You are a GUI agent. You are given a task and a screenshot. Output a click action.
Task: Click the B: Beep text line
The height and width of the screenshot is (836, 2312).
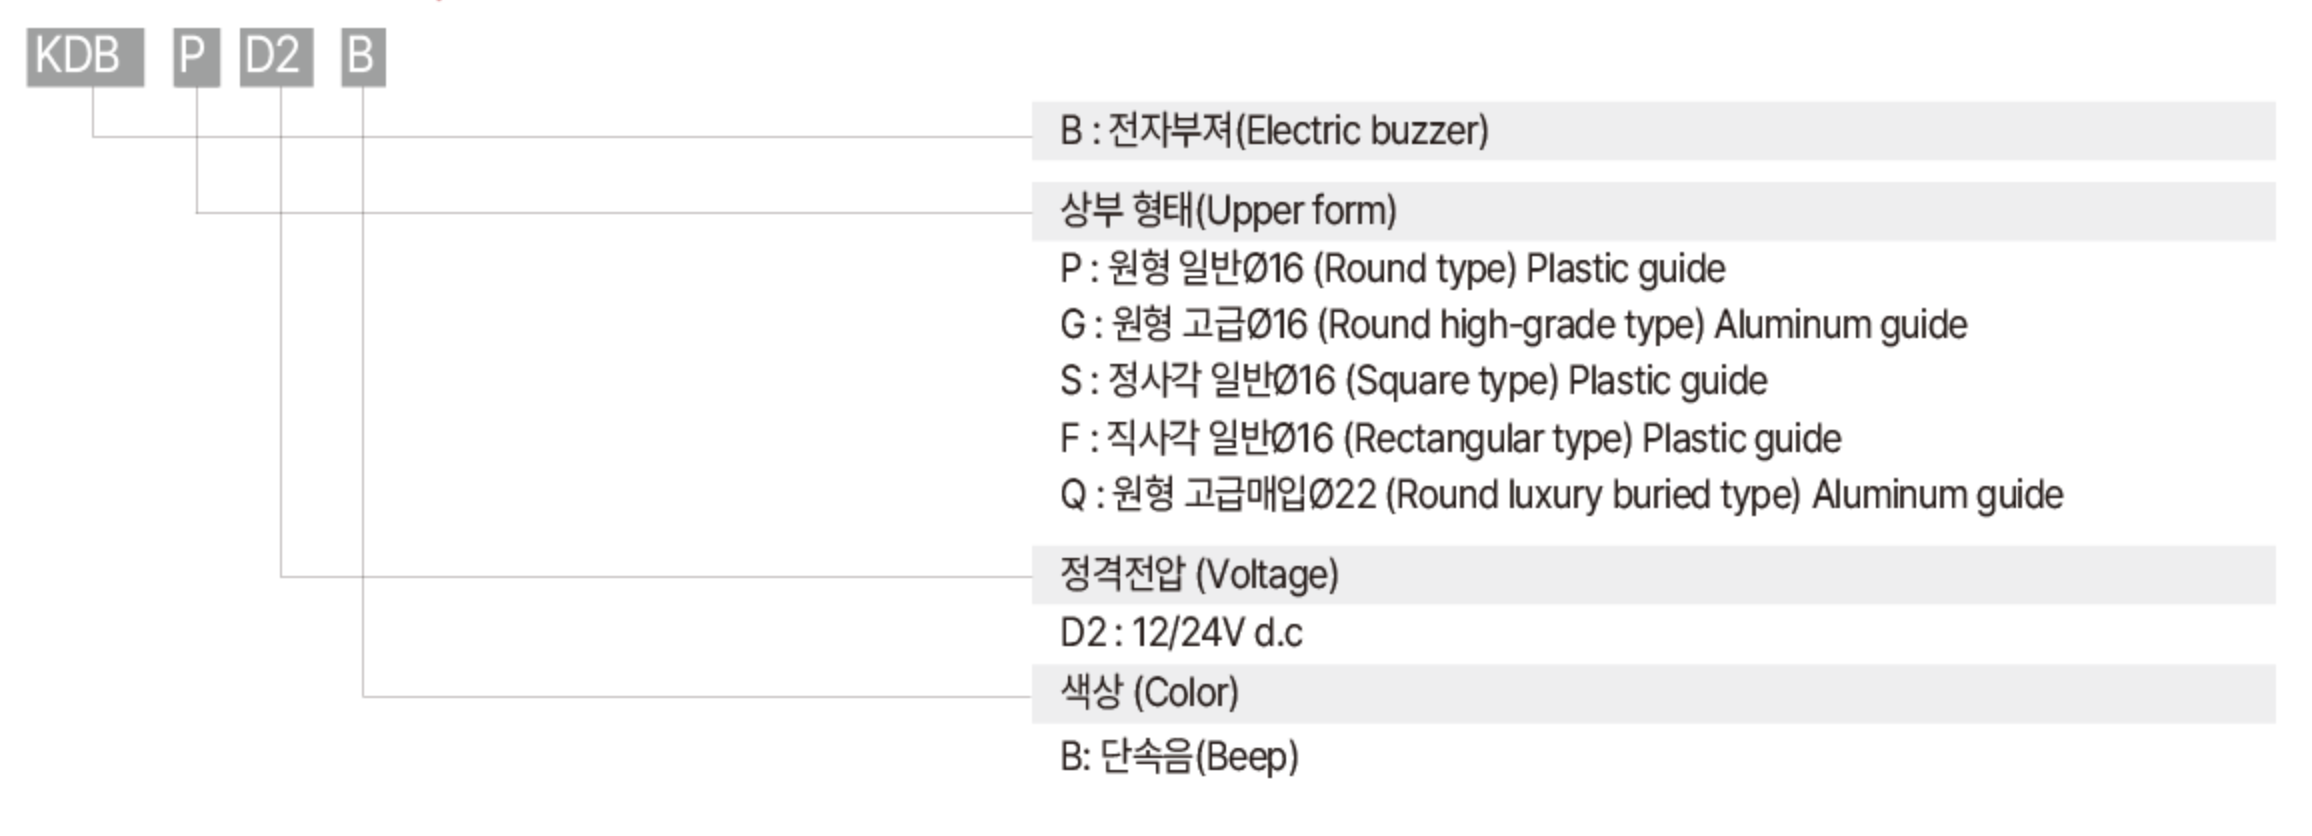click(1179, 757)
